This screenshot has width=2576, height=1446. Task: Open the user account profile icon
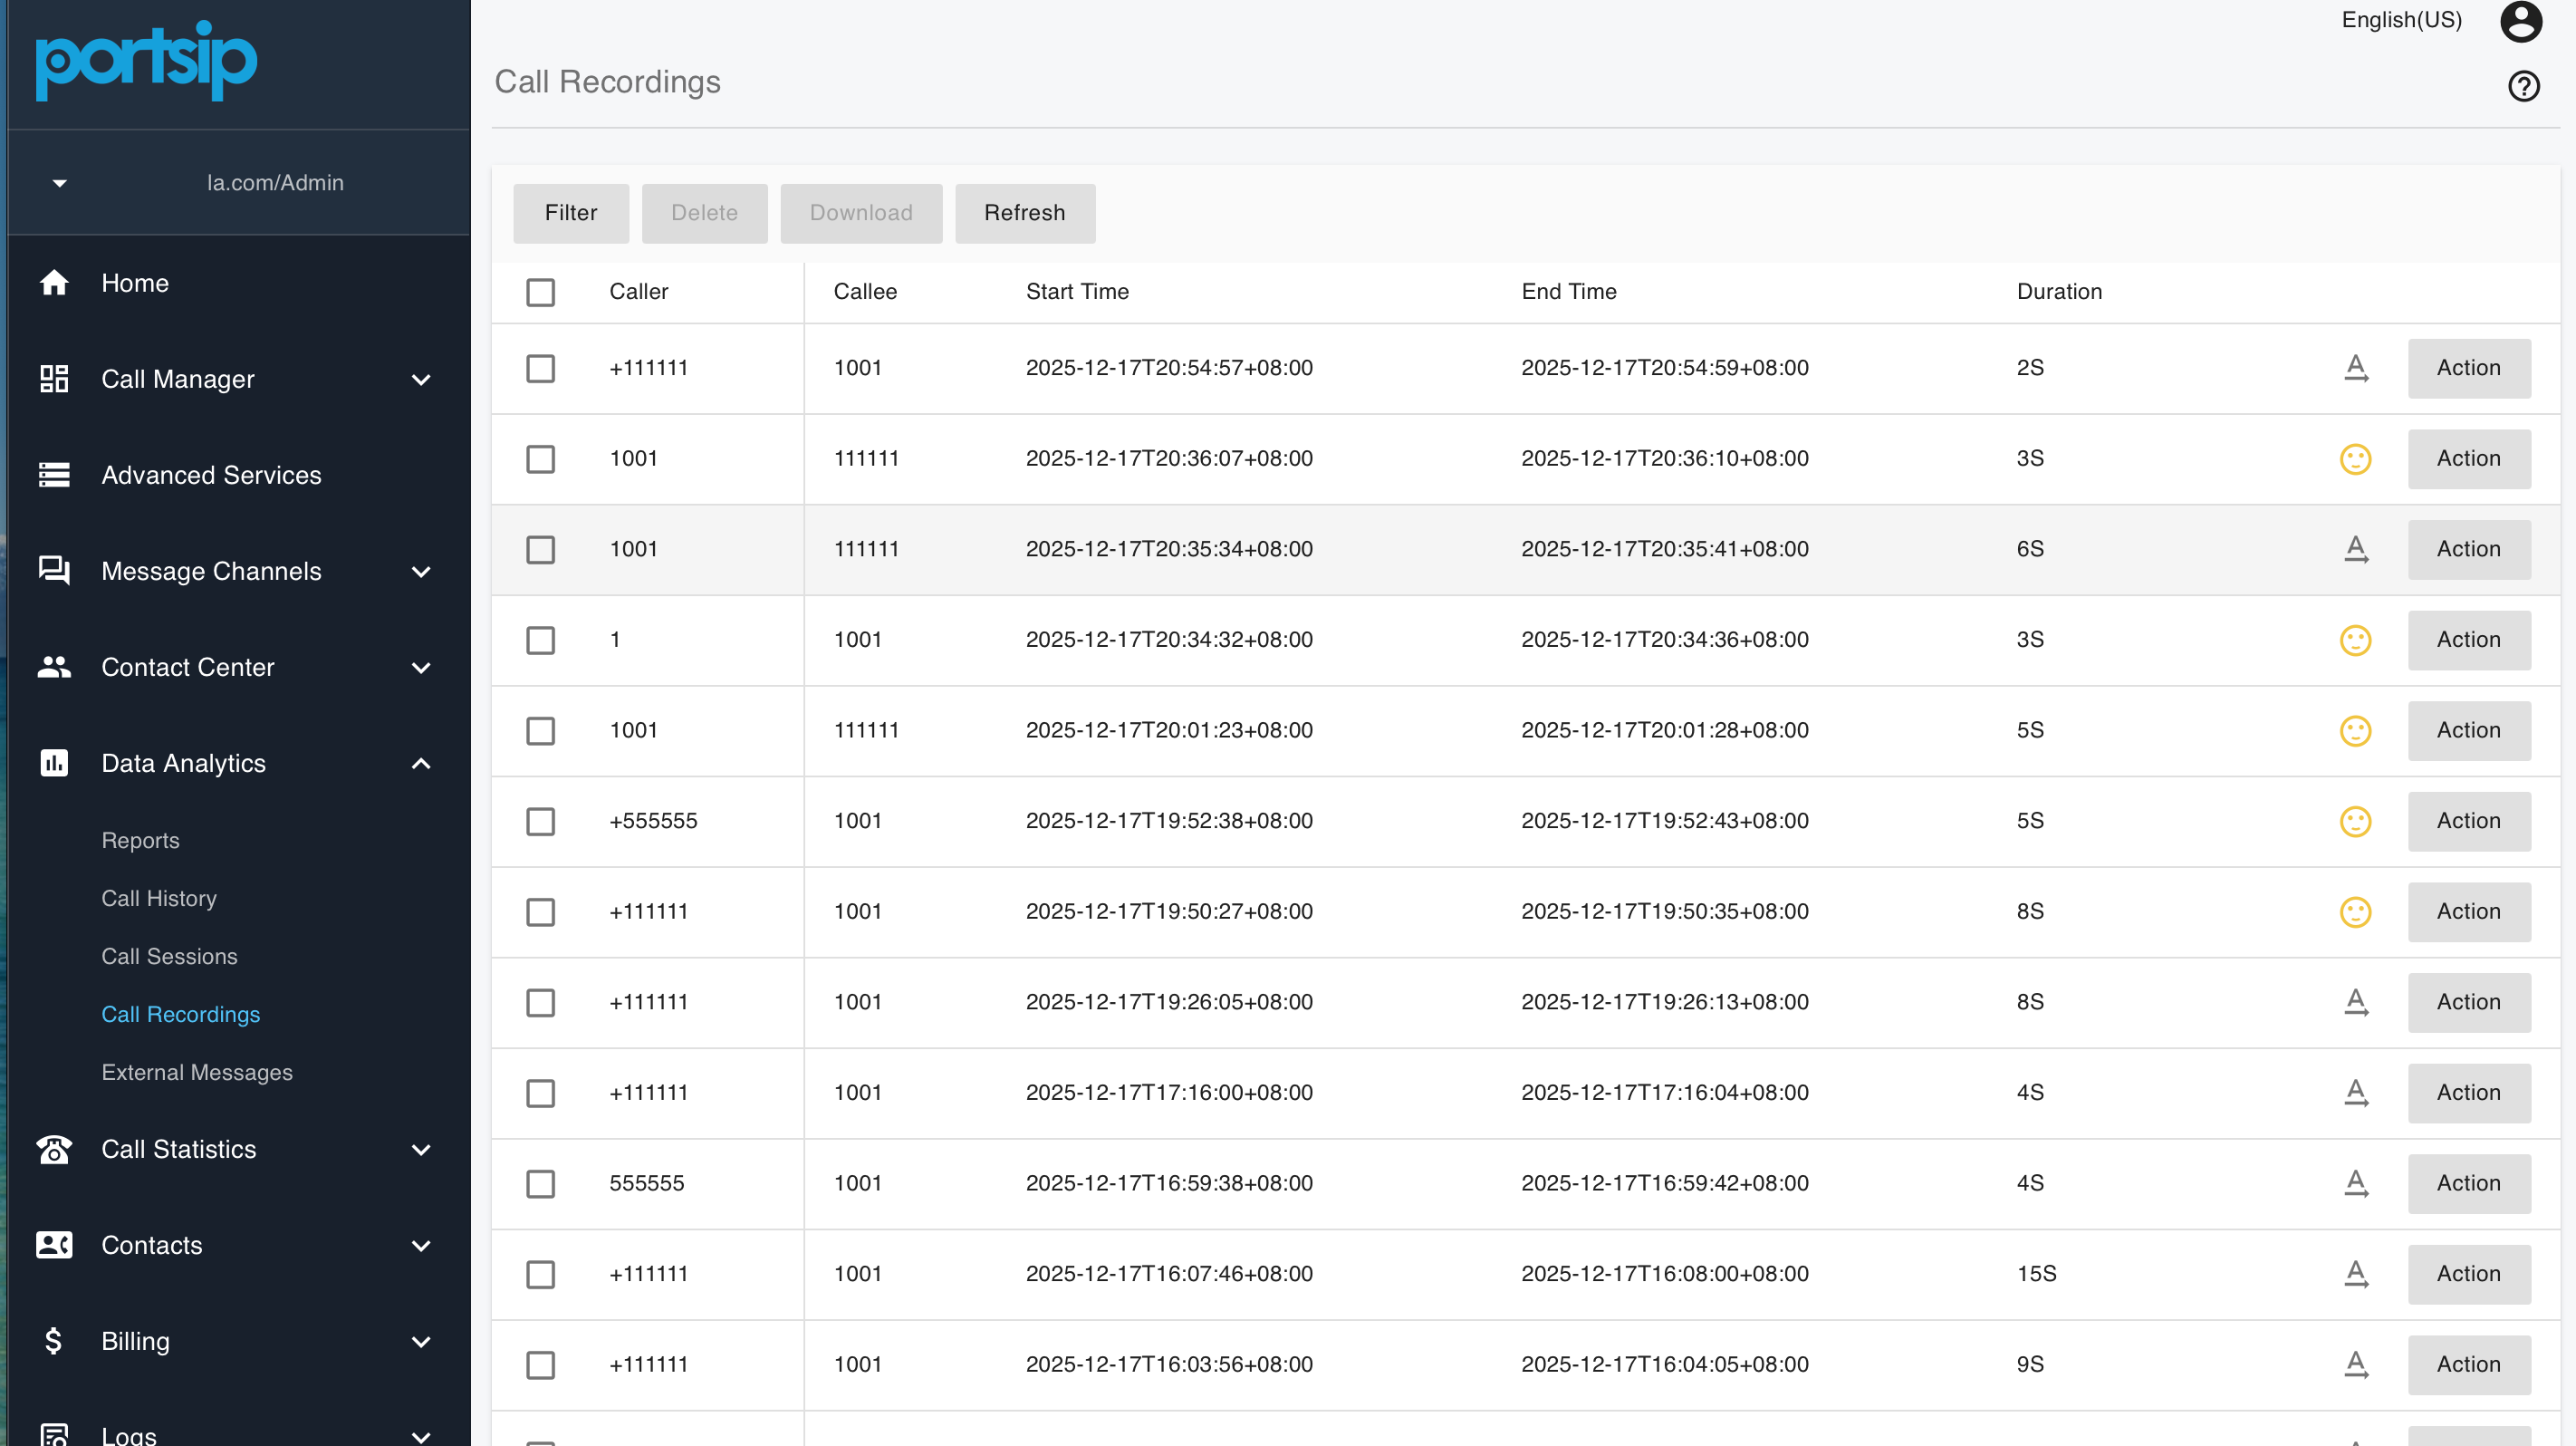coord(2520,21)
